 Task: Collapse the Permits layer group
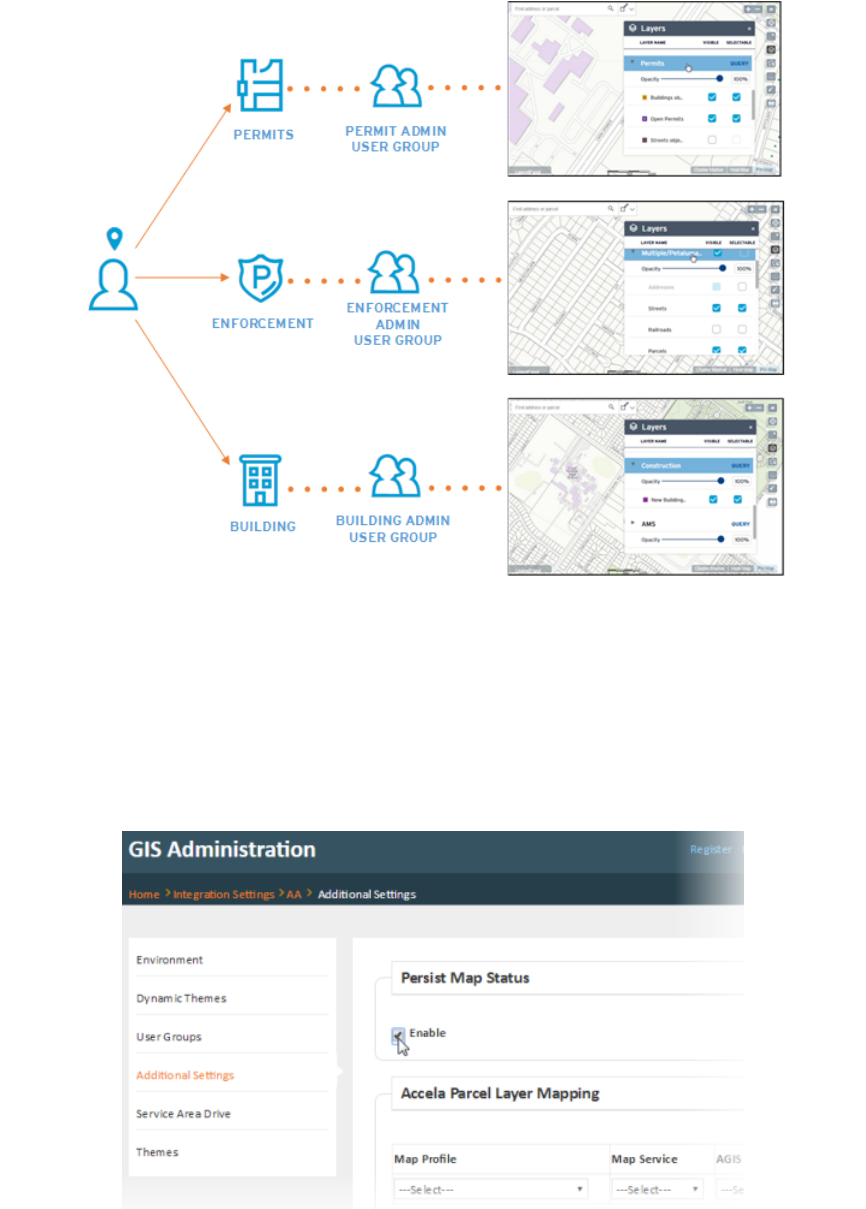coord(632,62)
